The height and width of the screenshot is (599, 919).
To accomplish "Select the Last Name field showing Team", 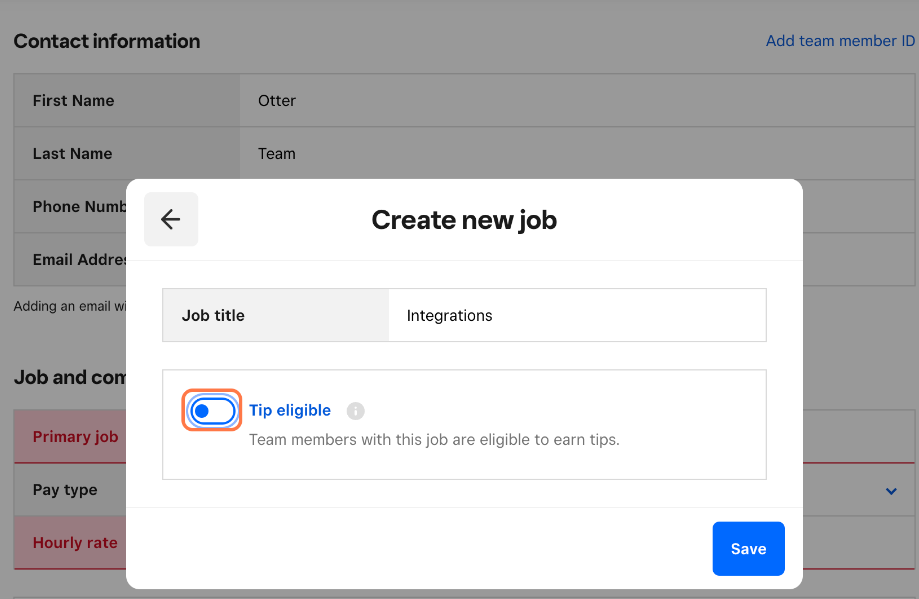I will coord(577,154).
